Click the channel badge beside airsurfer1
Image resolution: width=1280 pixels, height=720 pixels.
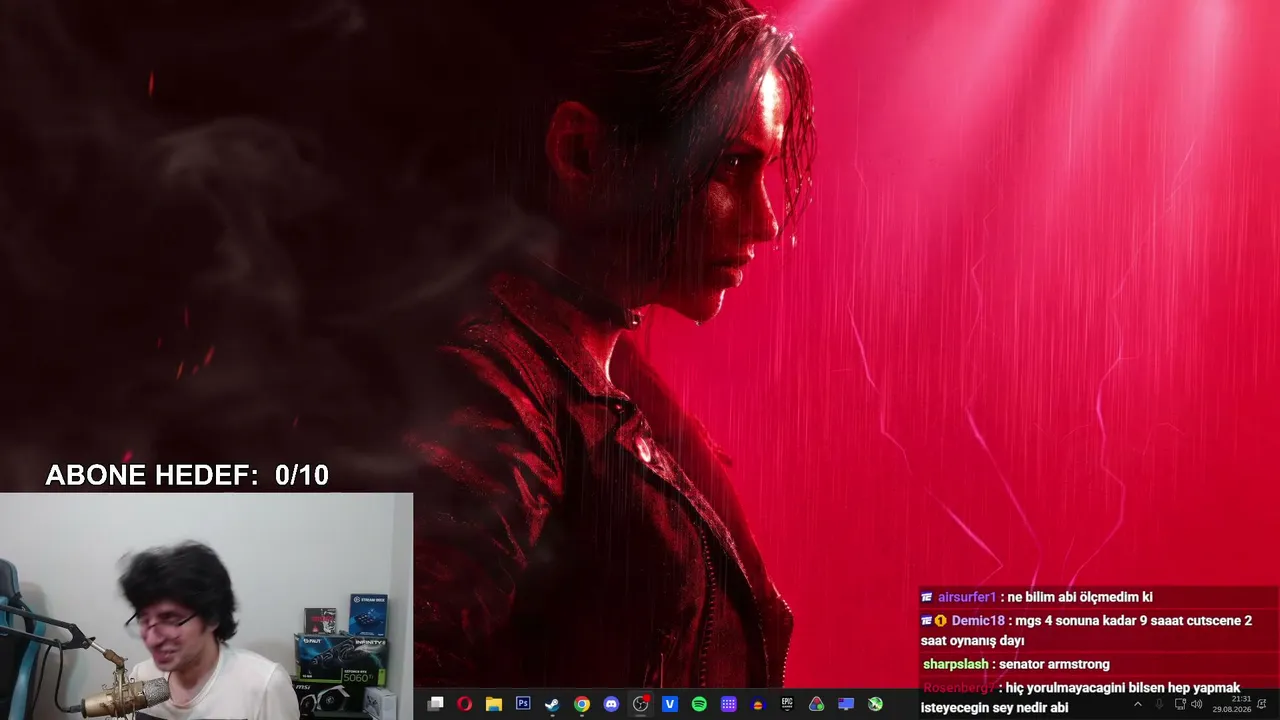point(927,597)
